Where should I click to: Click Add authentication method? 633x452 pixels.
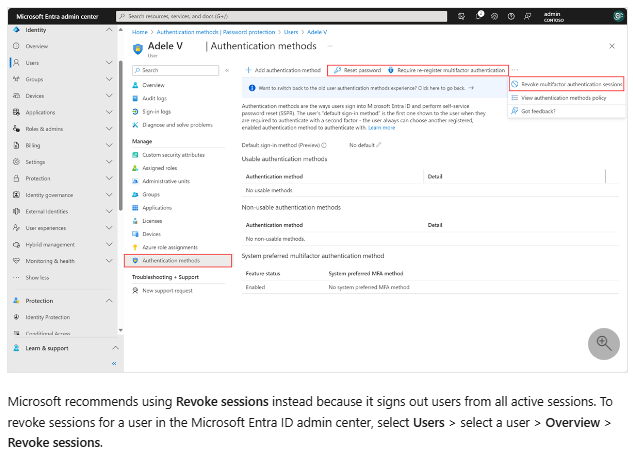coord(283,70)
